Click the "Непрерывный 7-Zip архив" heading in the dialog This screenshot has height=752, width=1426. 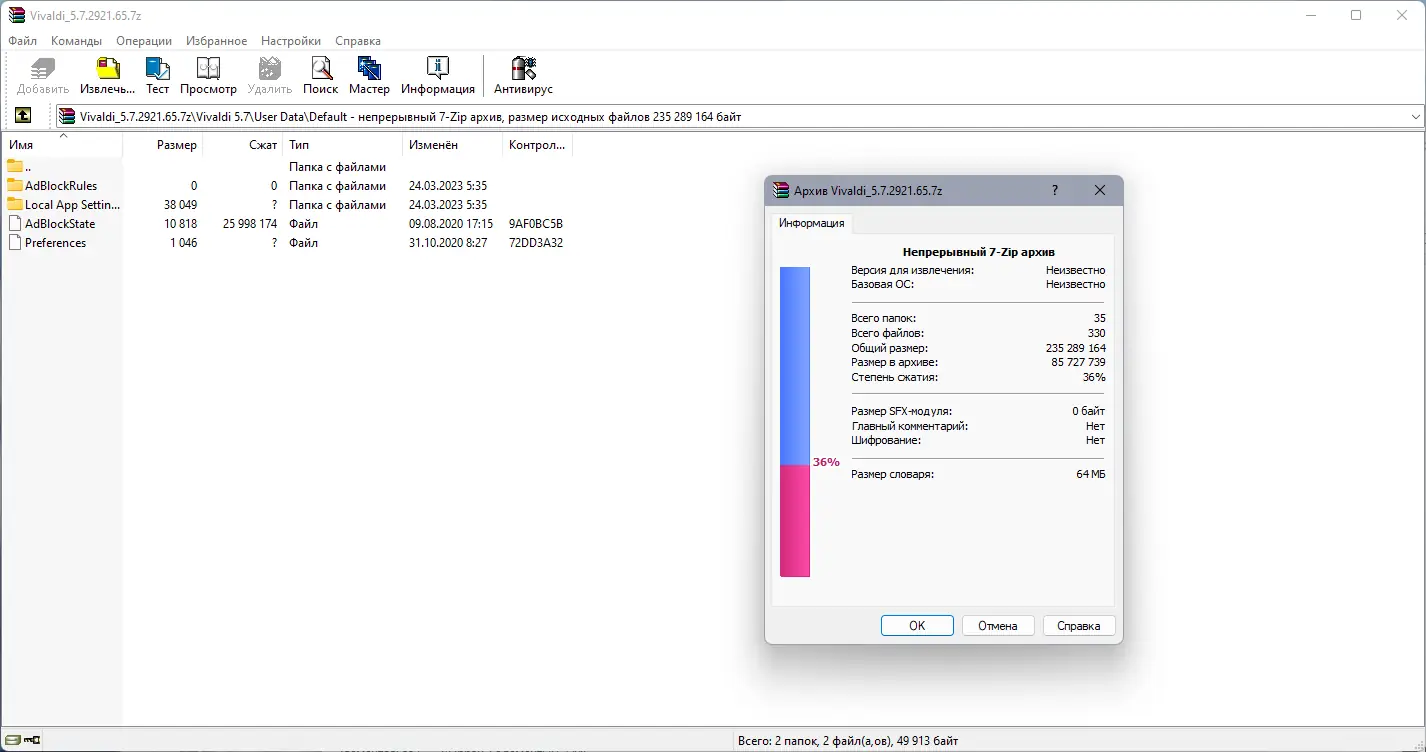978,252
